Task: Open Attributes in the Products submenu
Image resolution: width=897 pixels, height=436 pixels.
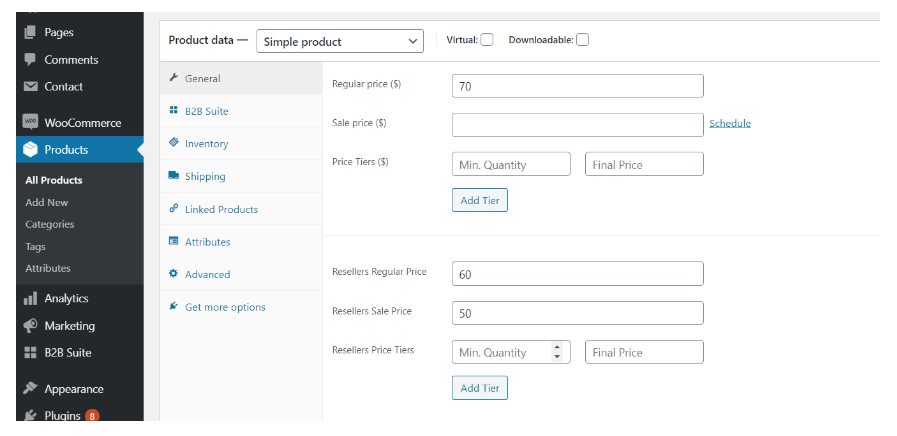Action: tap(48, 268)
